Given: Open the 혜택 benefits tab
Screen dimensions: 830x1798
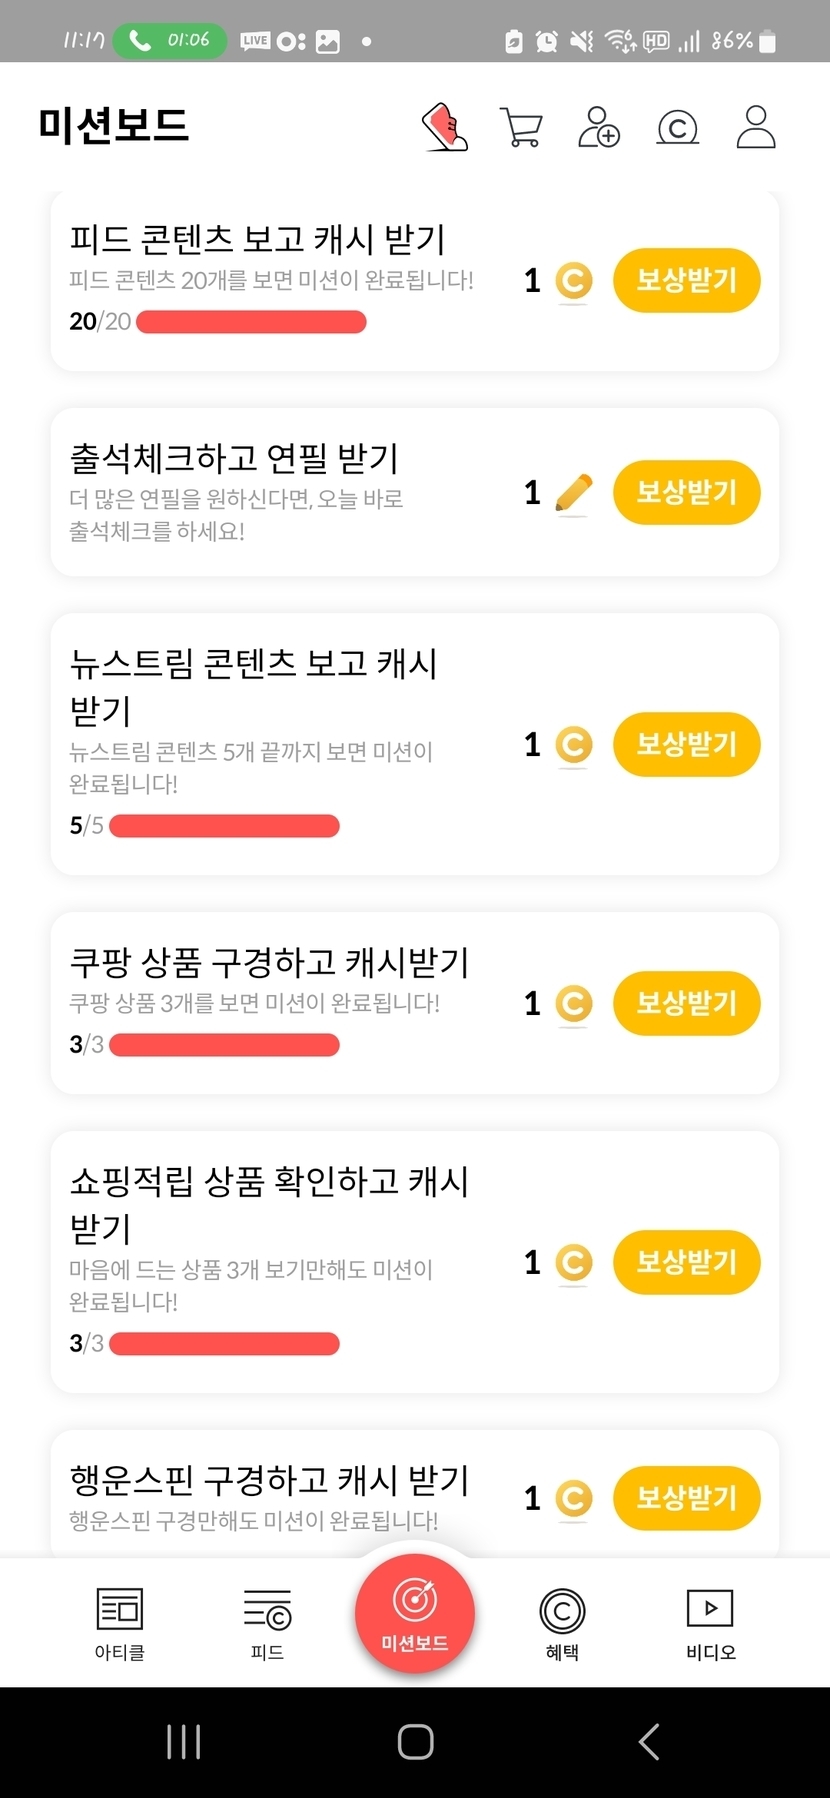Looking at the screenshot, I should tap(562, 1622).
